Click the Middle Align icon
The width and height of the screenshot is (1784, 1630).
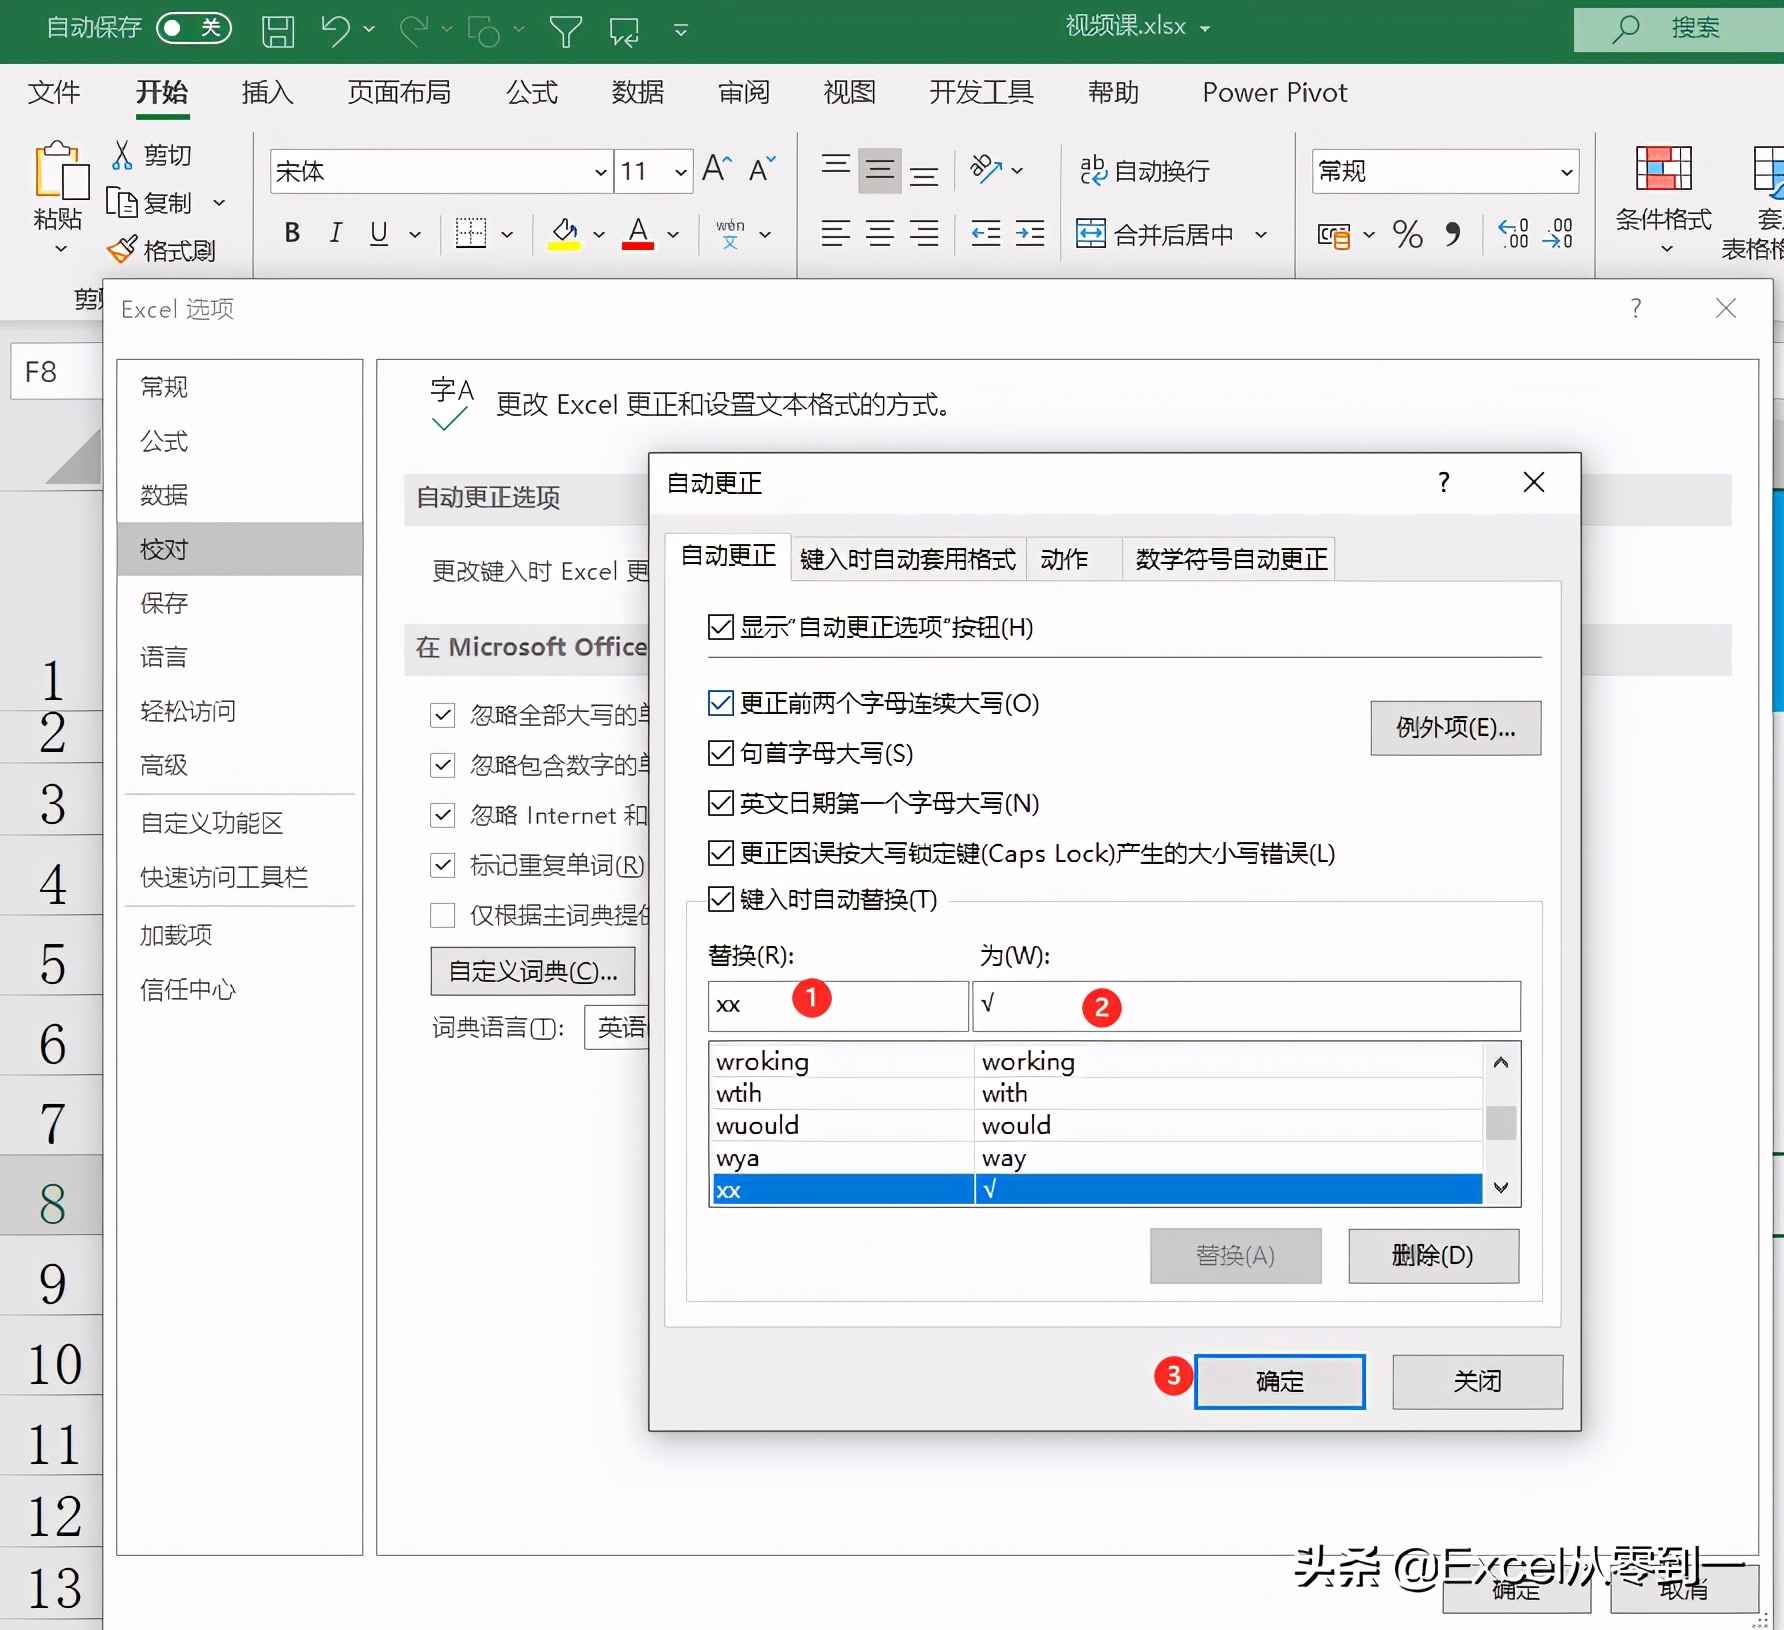[880, 170]
